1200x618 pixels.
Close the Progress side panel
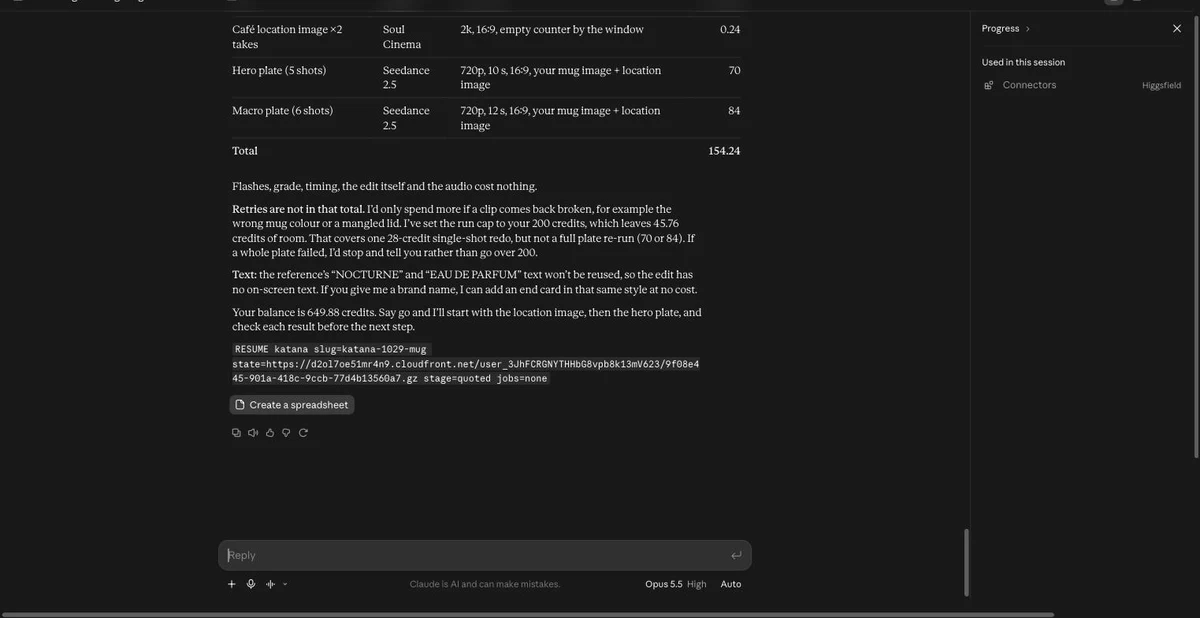pos(1177,28)
